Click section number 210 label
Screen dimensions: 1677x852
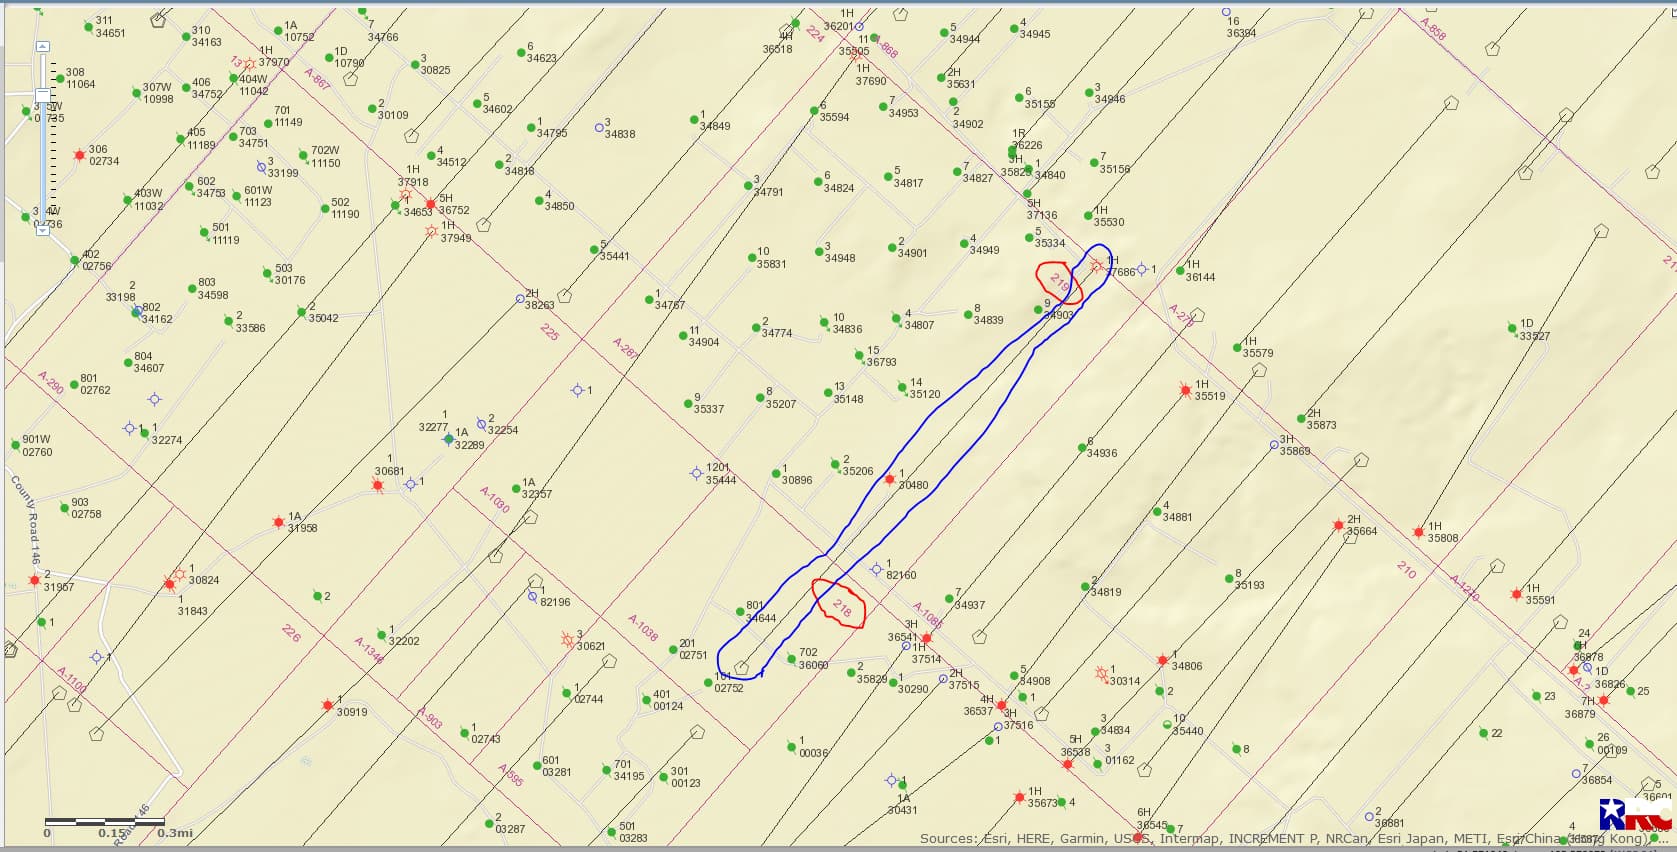coord(1406,570)
